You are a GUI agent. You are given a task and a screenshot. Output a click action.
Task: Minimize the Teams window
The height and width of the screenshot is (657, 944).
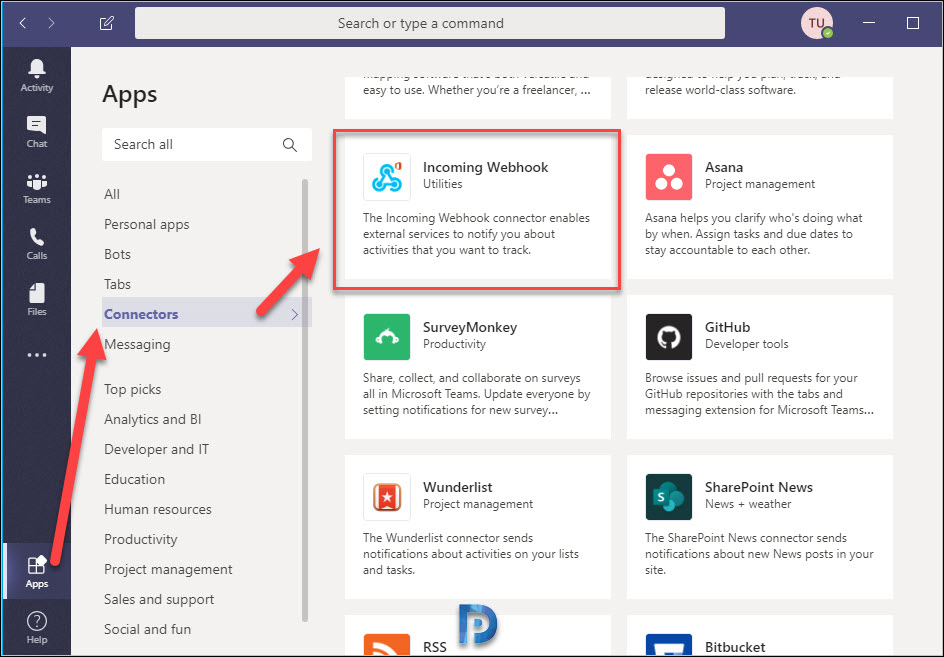point(869,23)
